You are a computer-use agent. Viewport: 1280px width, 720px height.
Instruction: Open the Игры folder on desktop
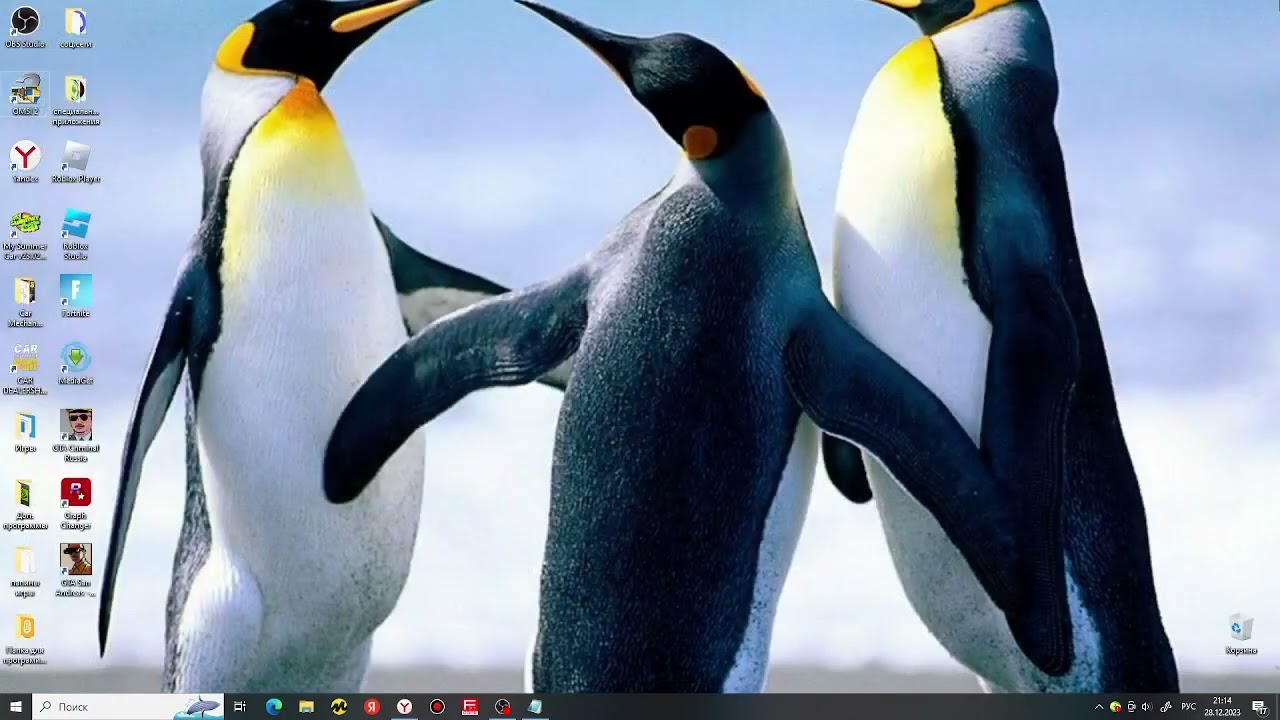tap(25, 432)
